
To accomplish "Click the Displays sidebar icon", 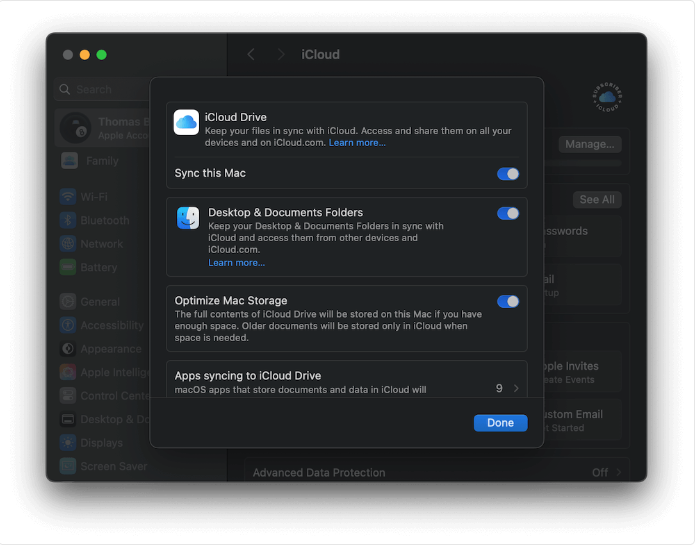I will (x=68, y=443).
